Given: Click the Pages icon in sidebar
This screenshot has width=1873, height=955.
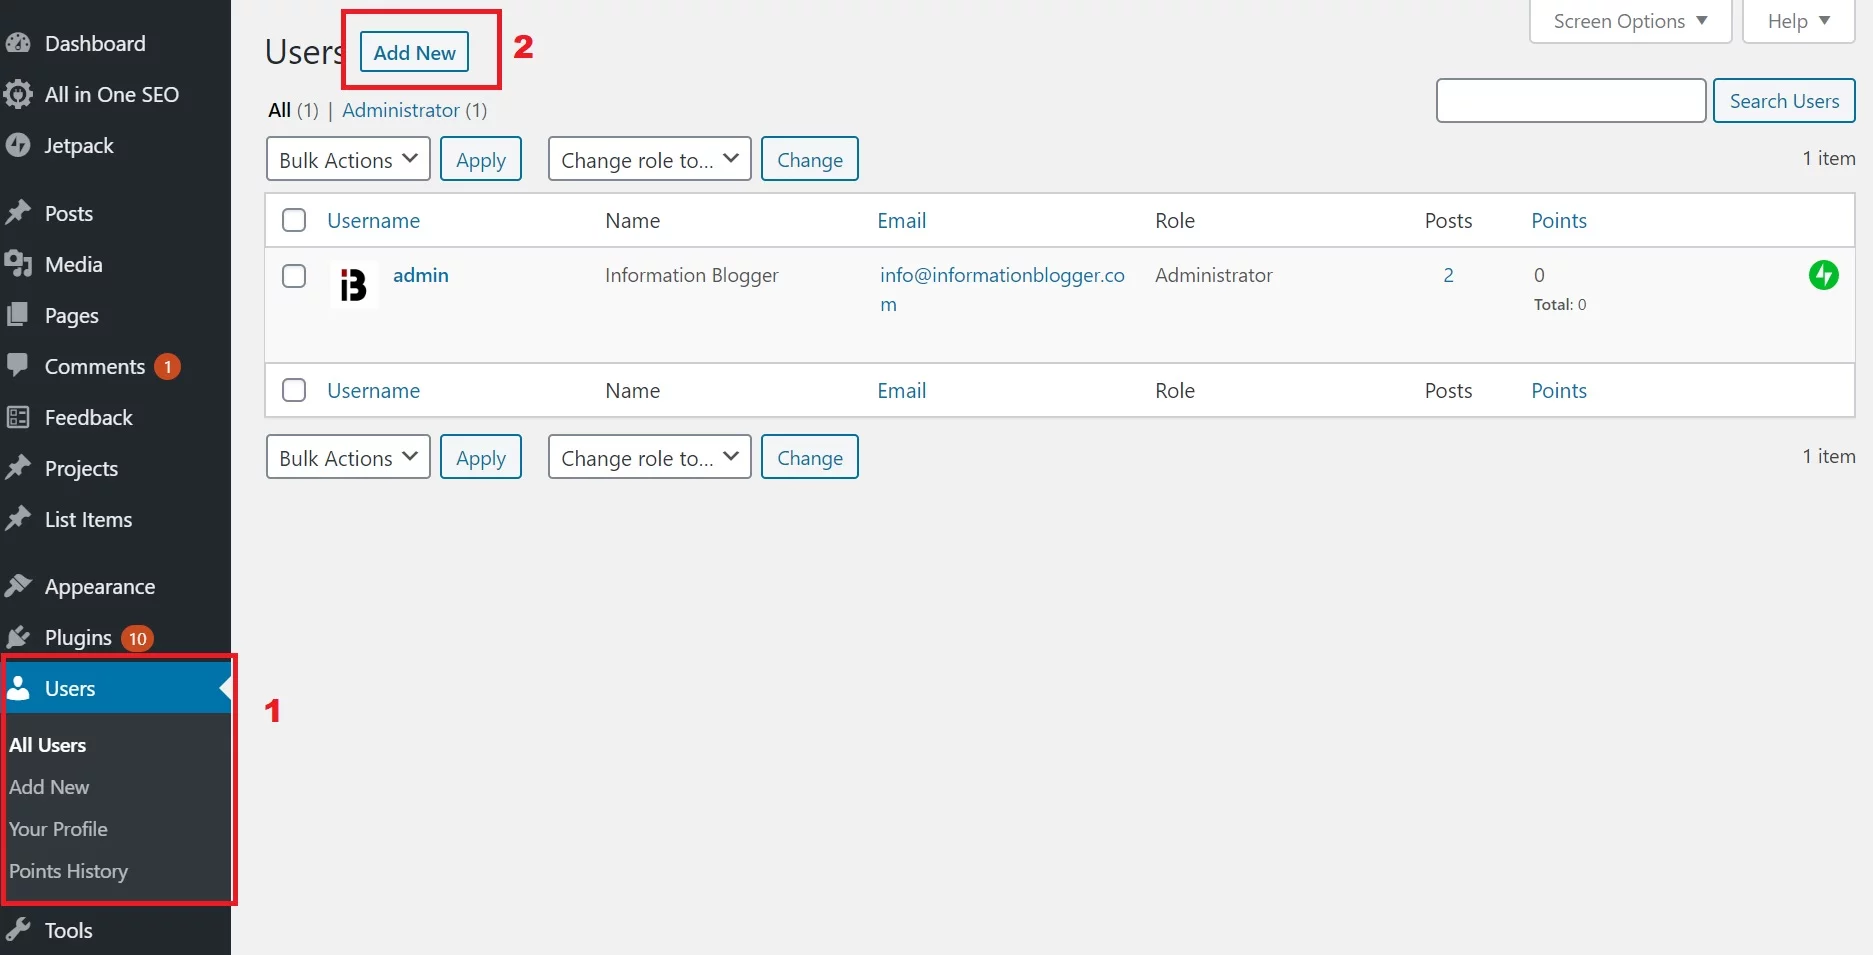Looking at the screenshot, I should (18, 315).
